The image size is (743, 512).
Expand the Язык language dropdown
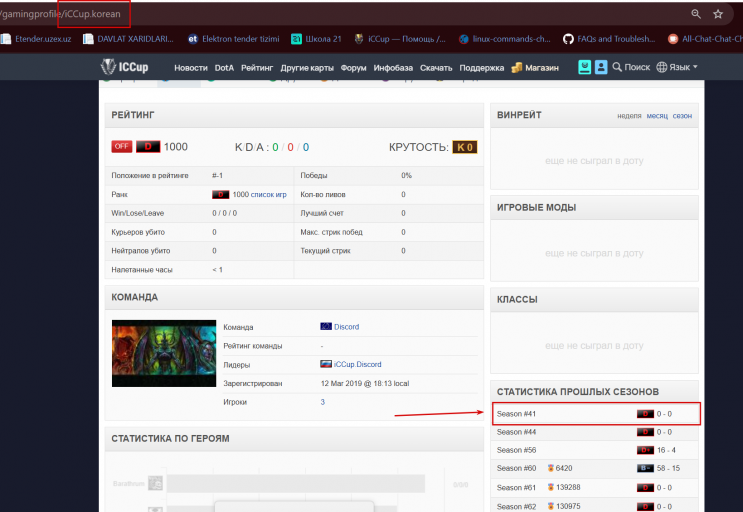[683, 67]
